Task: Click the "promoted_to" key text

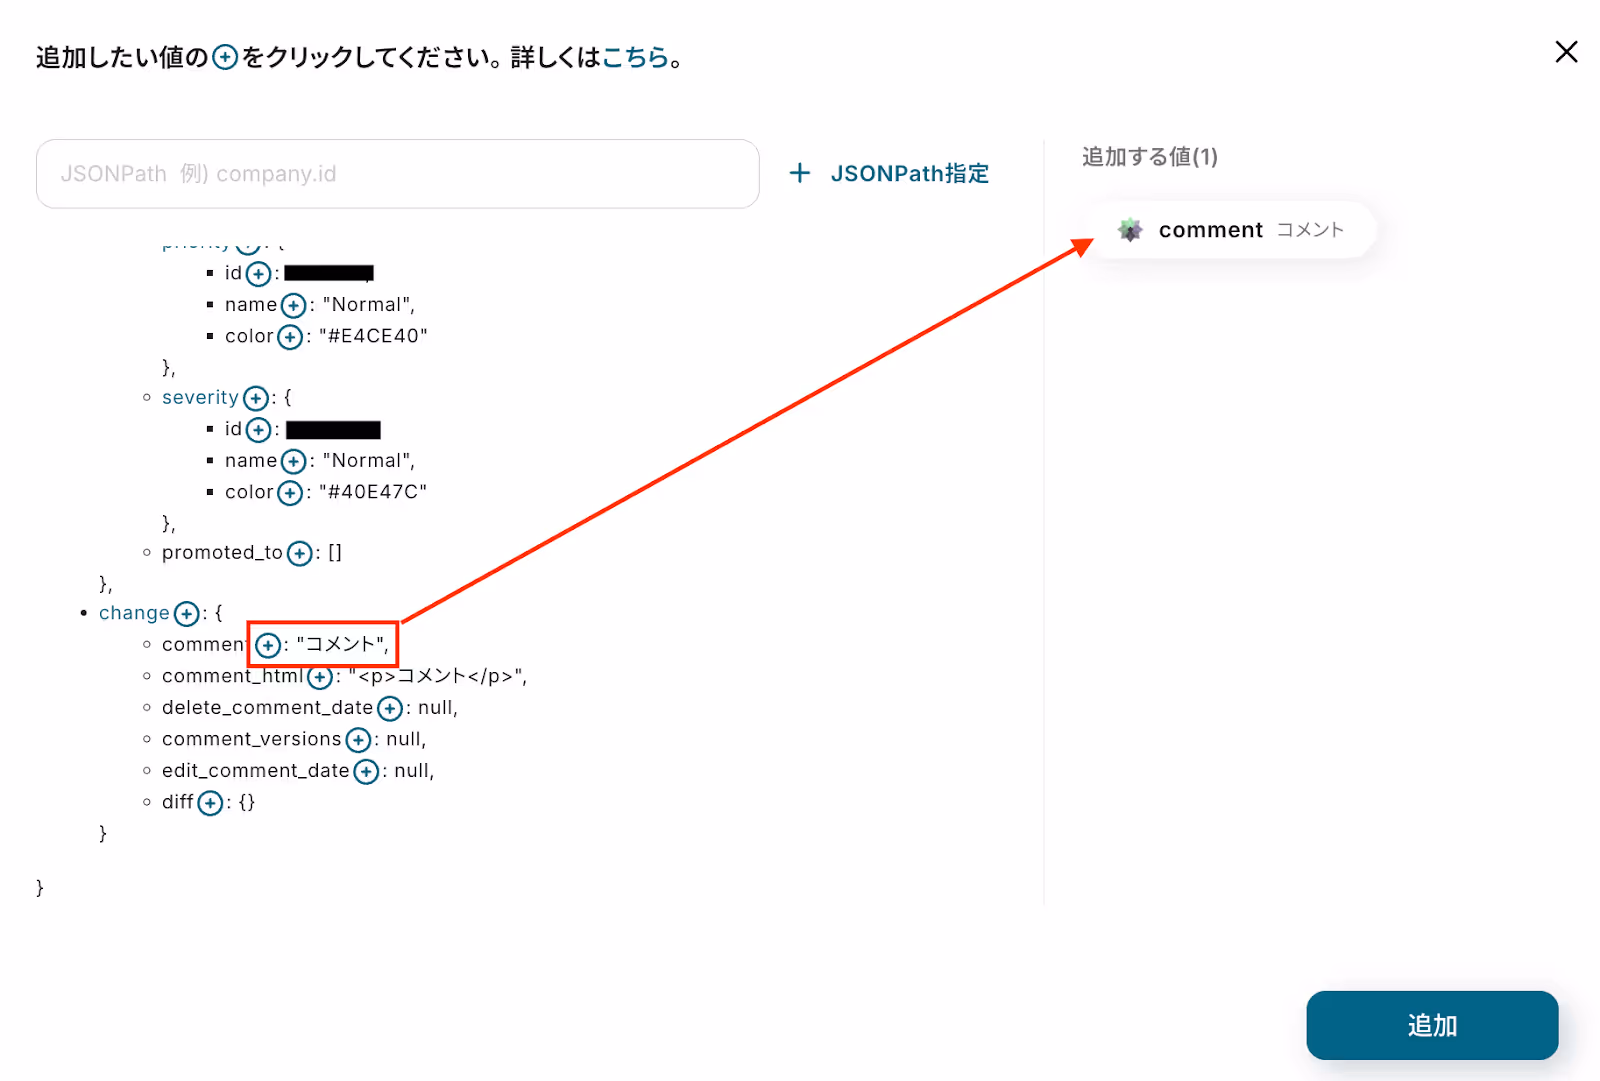Action: tap(222, 553)
